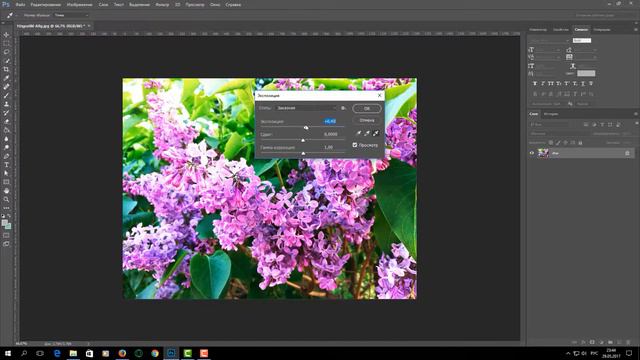Select the Eraser tool
Viewport: 640px width, 360px height.
pos(6,121)
